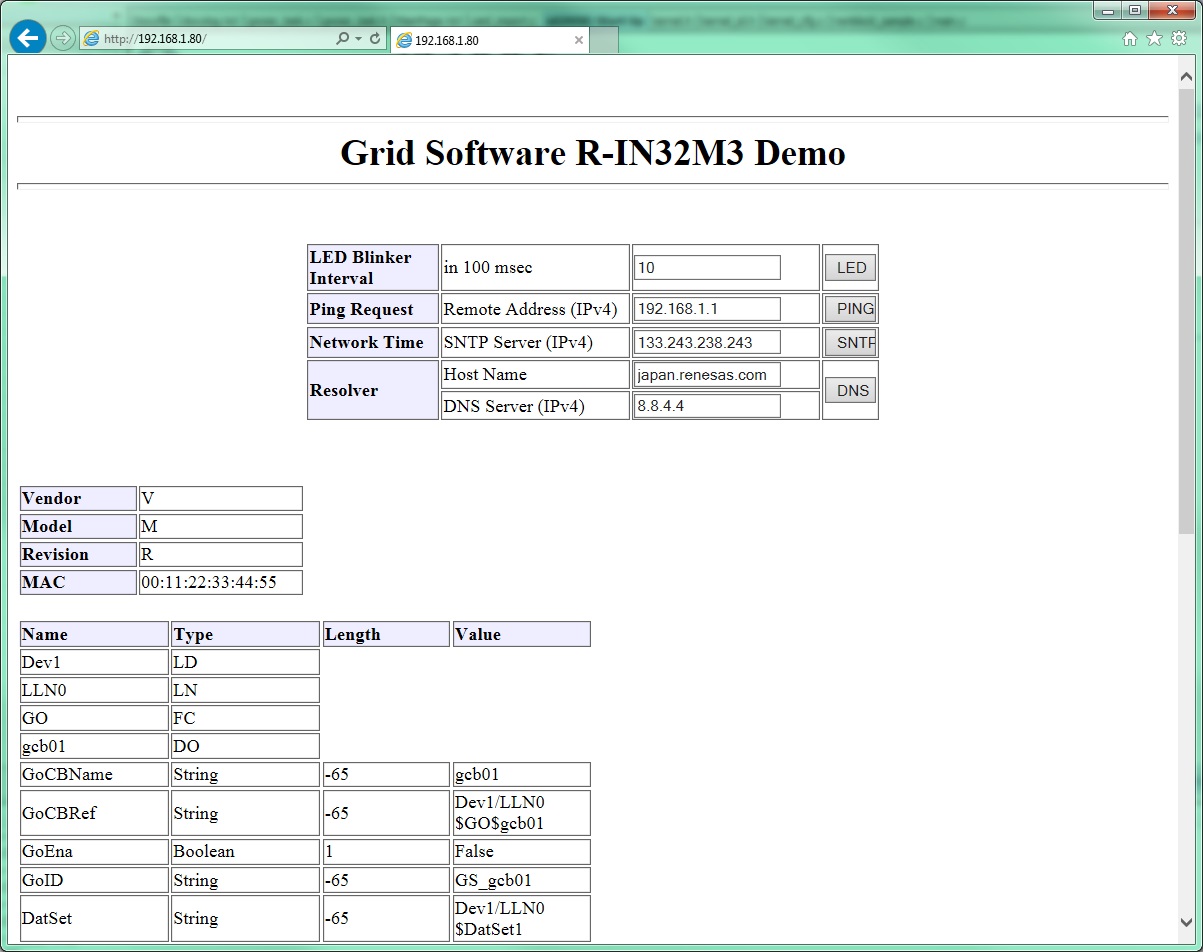The image size is (1203, 952).
Task: Click the "Network Time" label cell
Action: (x=373, y=342)
